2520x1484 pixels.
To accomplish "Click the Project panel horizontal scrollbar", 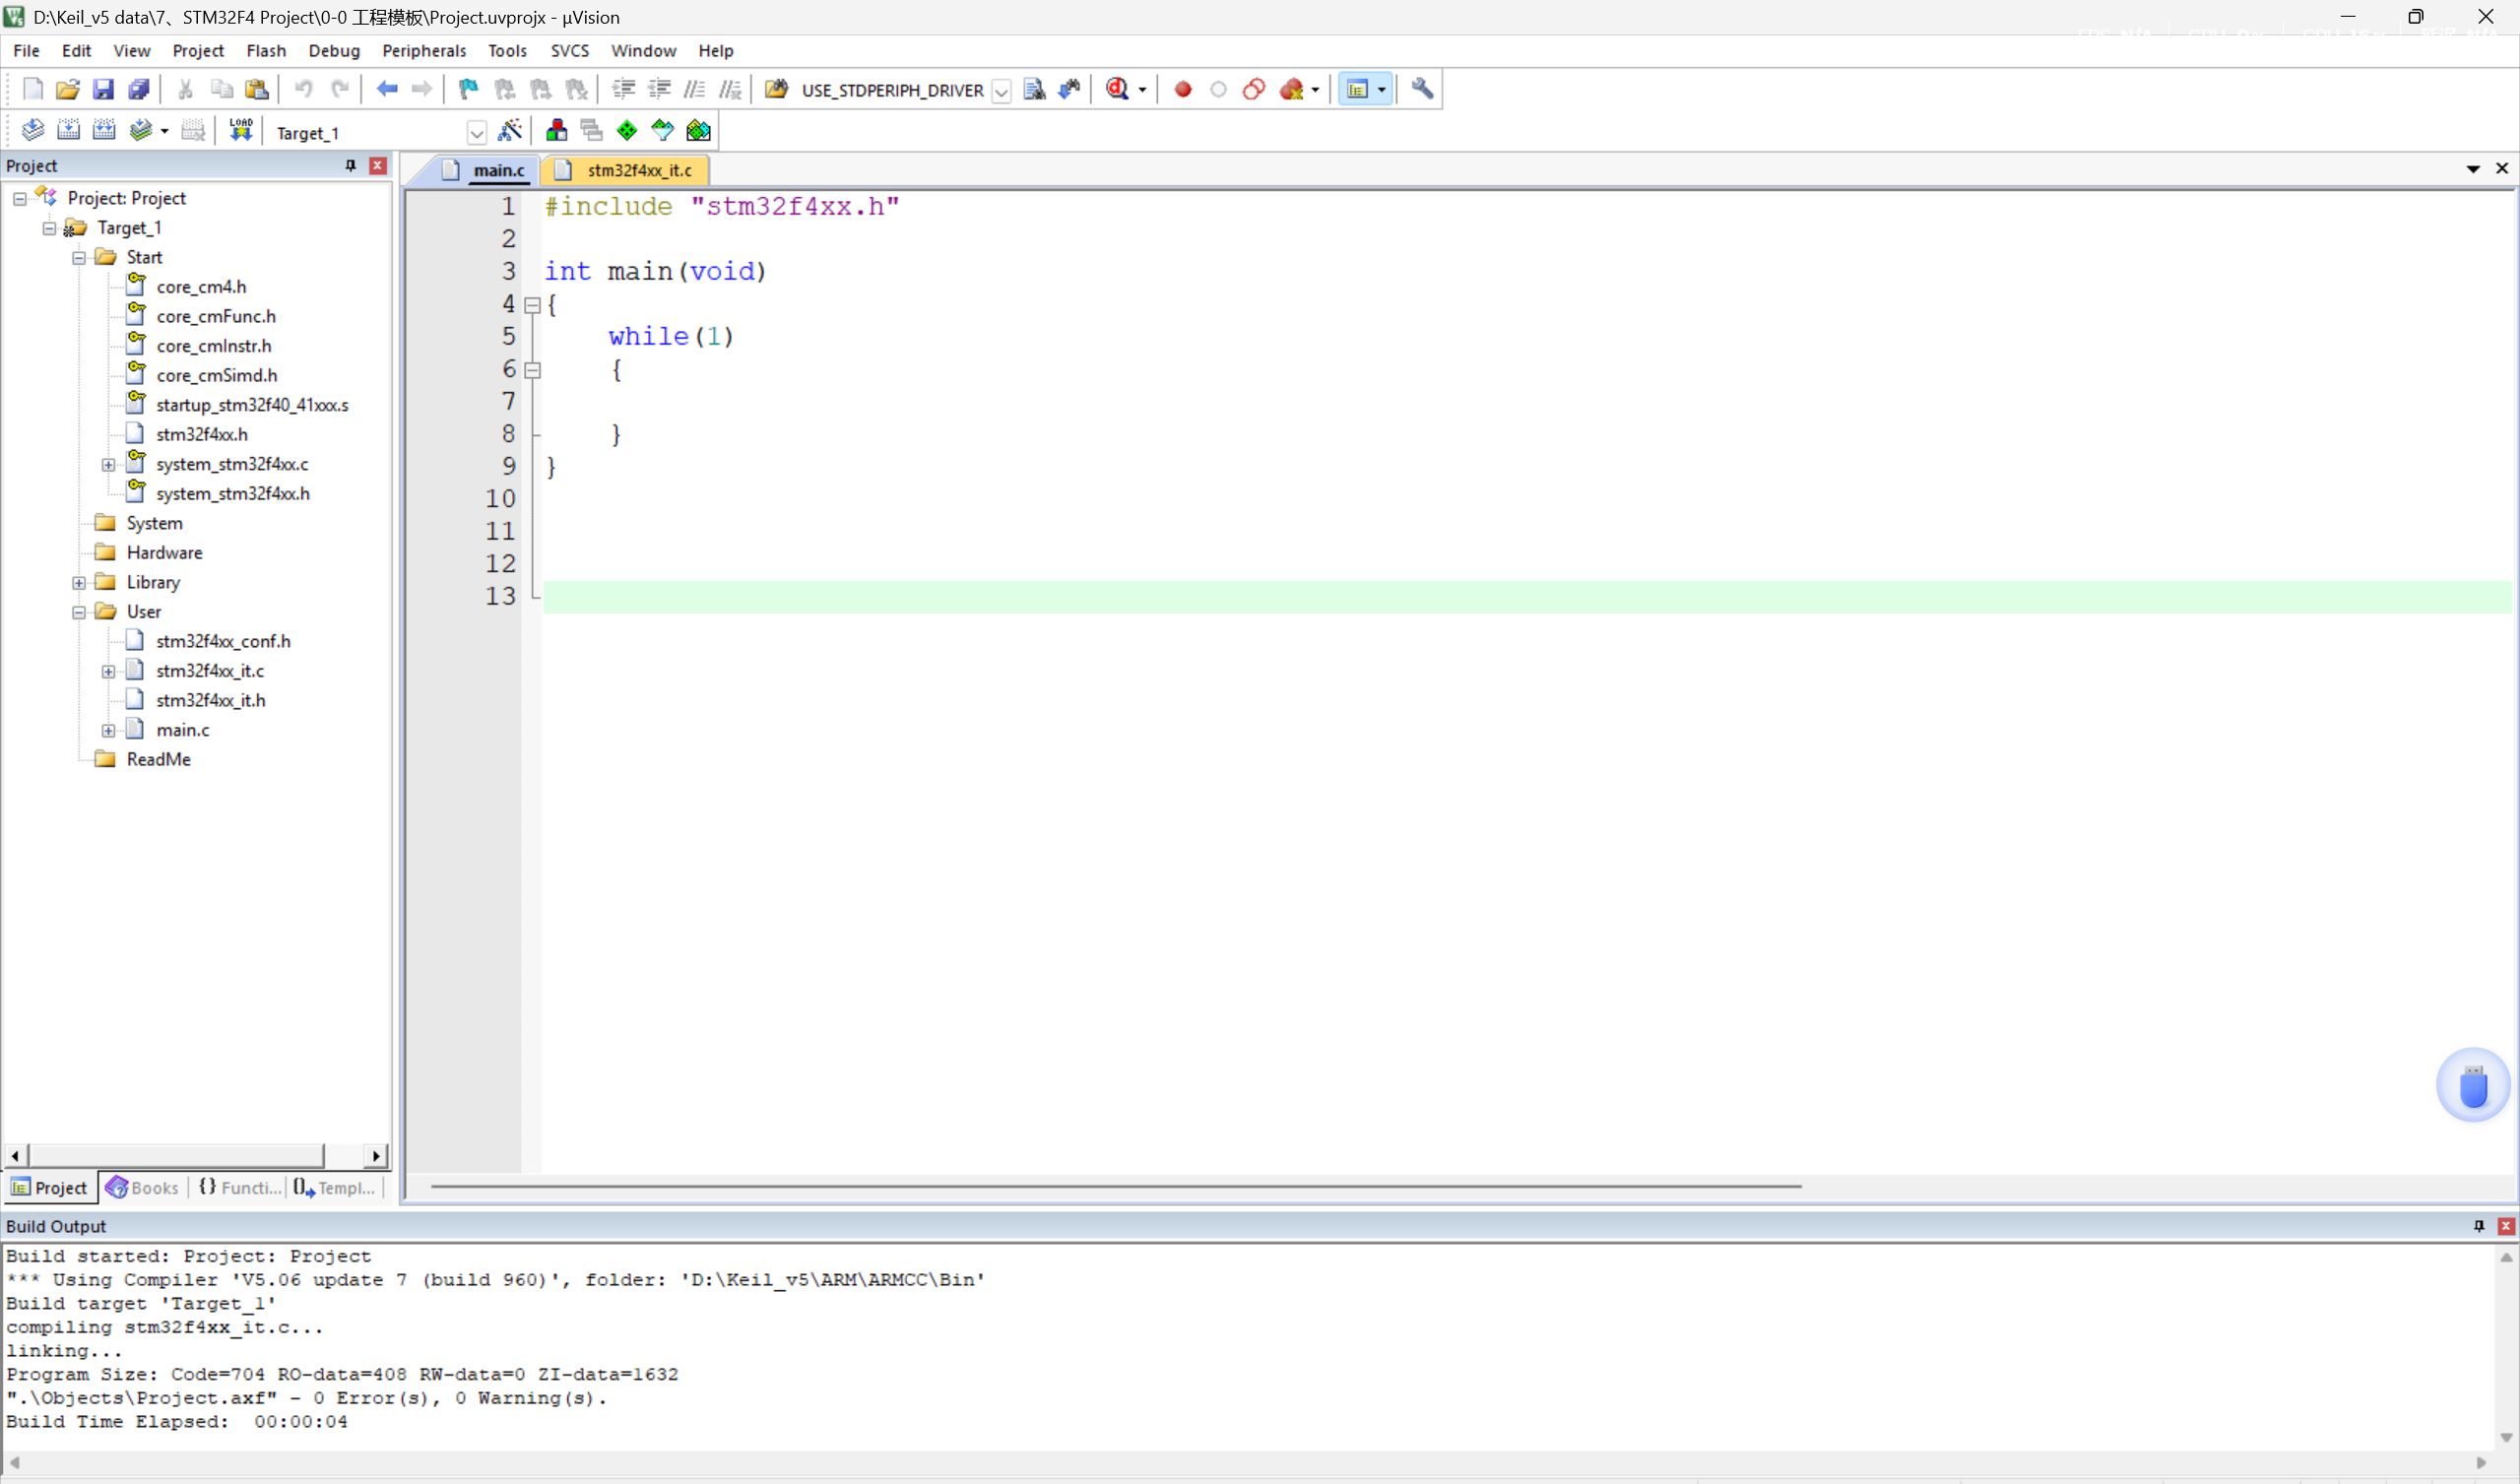I will pyautogui.click(x=175, y=1156).
